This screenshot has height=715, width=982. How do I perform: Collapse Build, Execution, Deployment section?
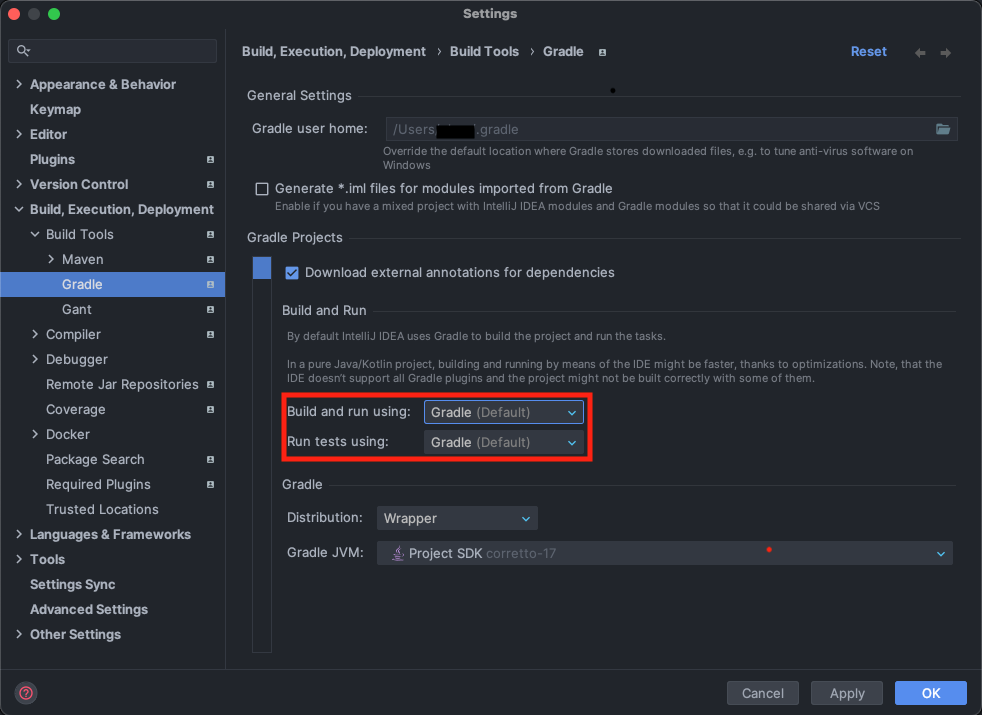click(19, 210)
